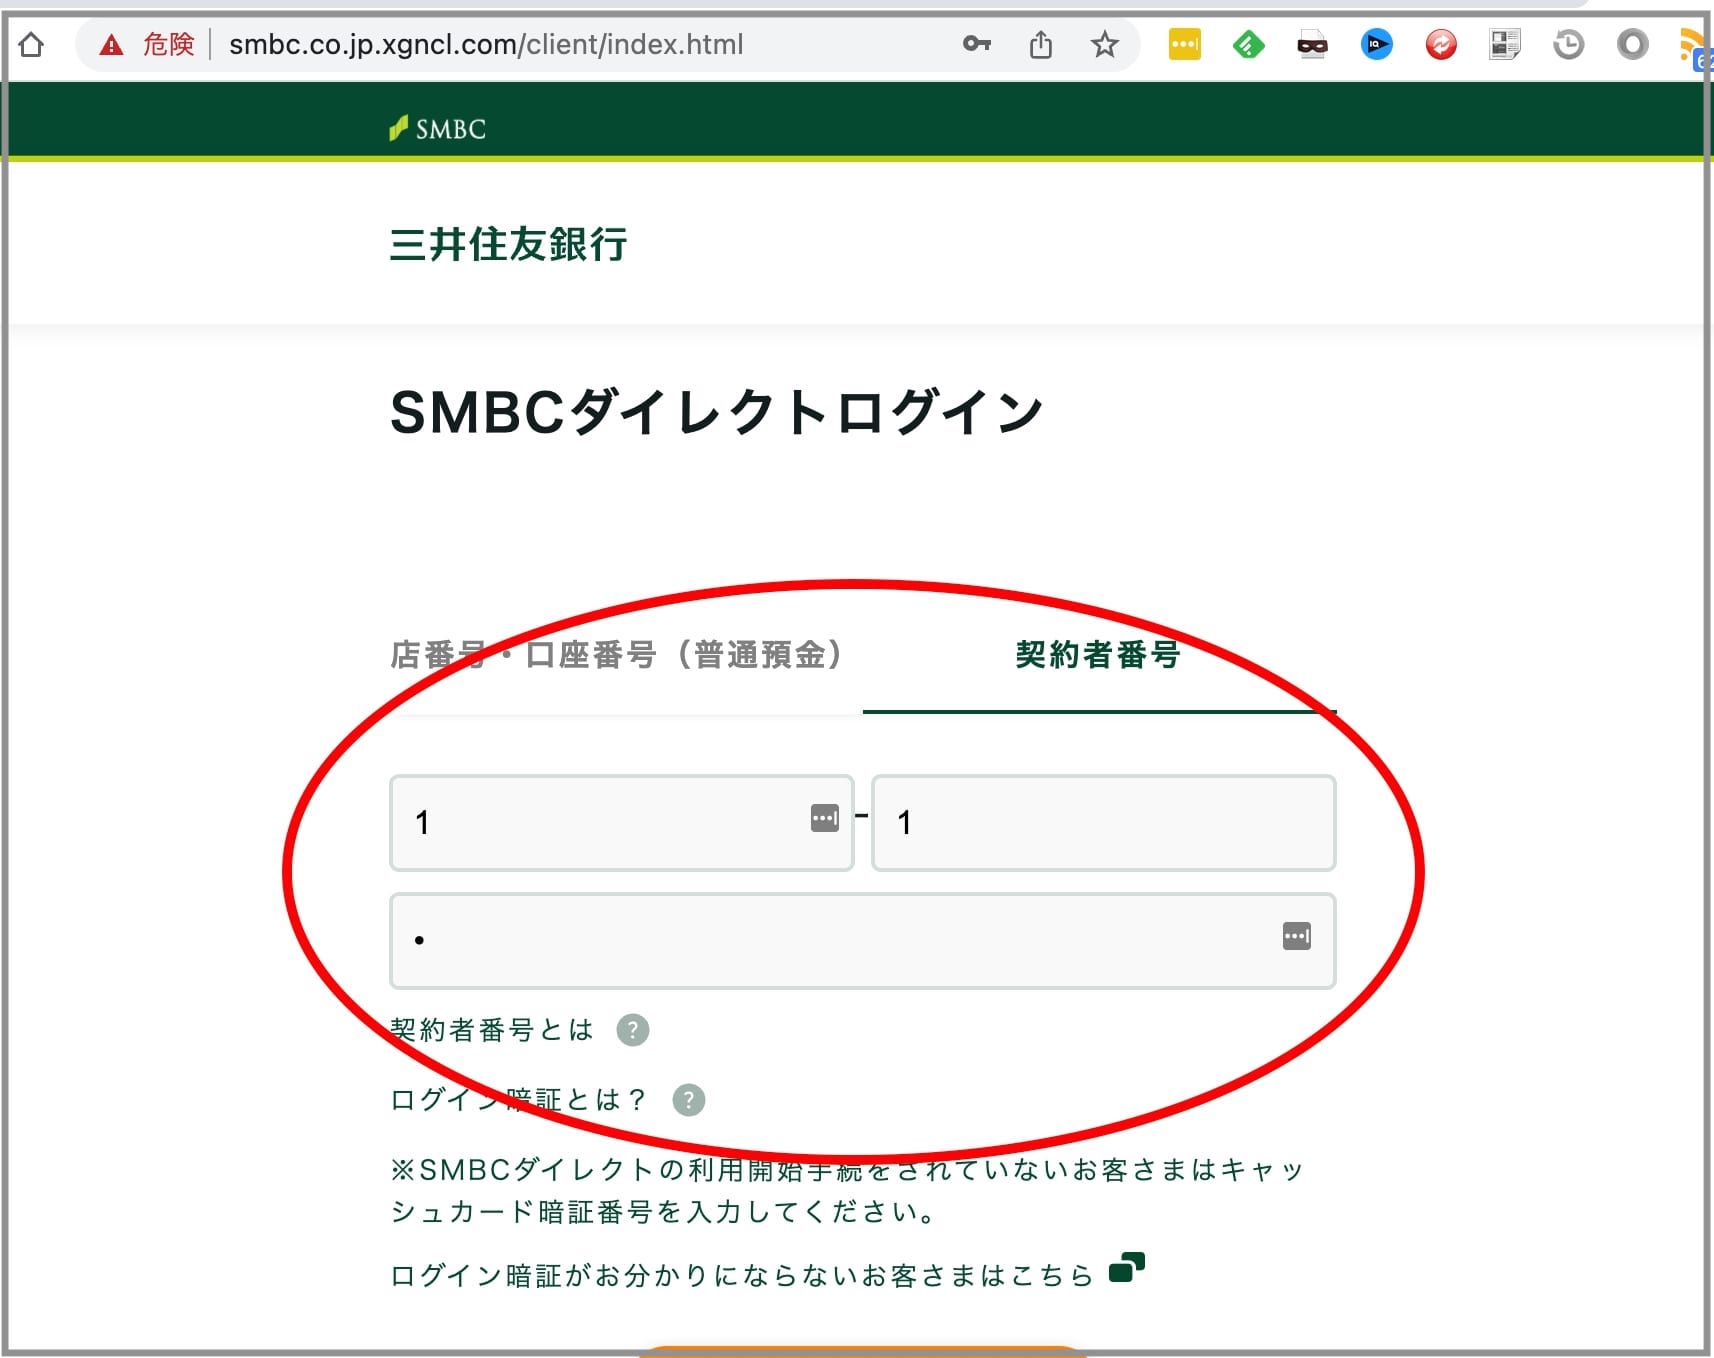Focus the login password input field

pyautogui.click(x=862, y=941)
